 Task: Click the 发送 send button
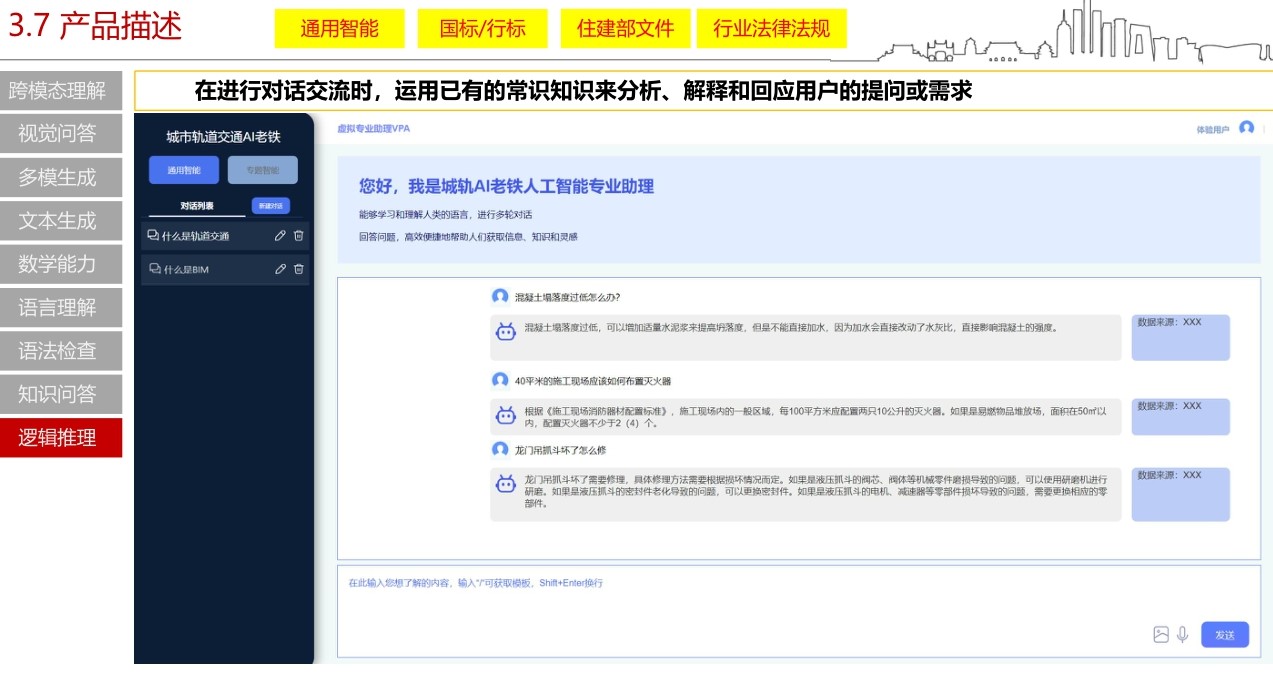pos(1225,634)
